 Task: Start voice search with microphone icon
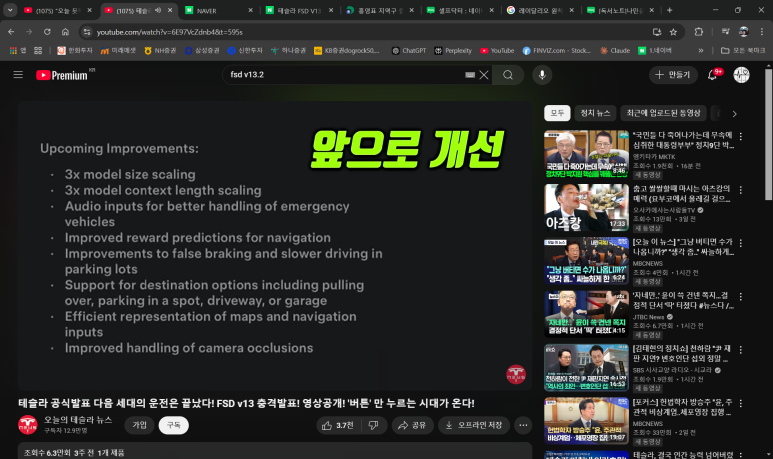coord(542,75)
